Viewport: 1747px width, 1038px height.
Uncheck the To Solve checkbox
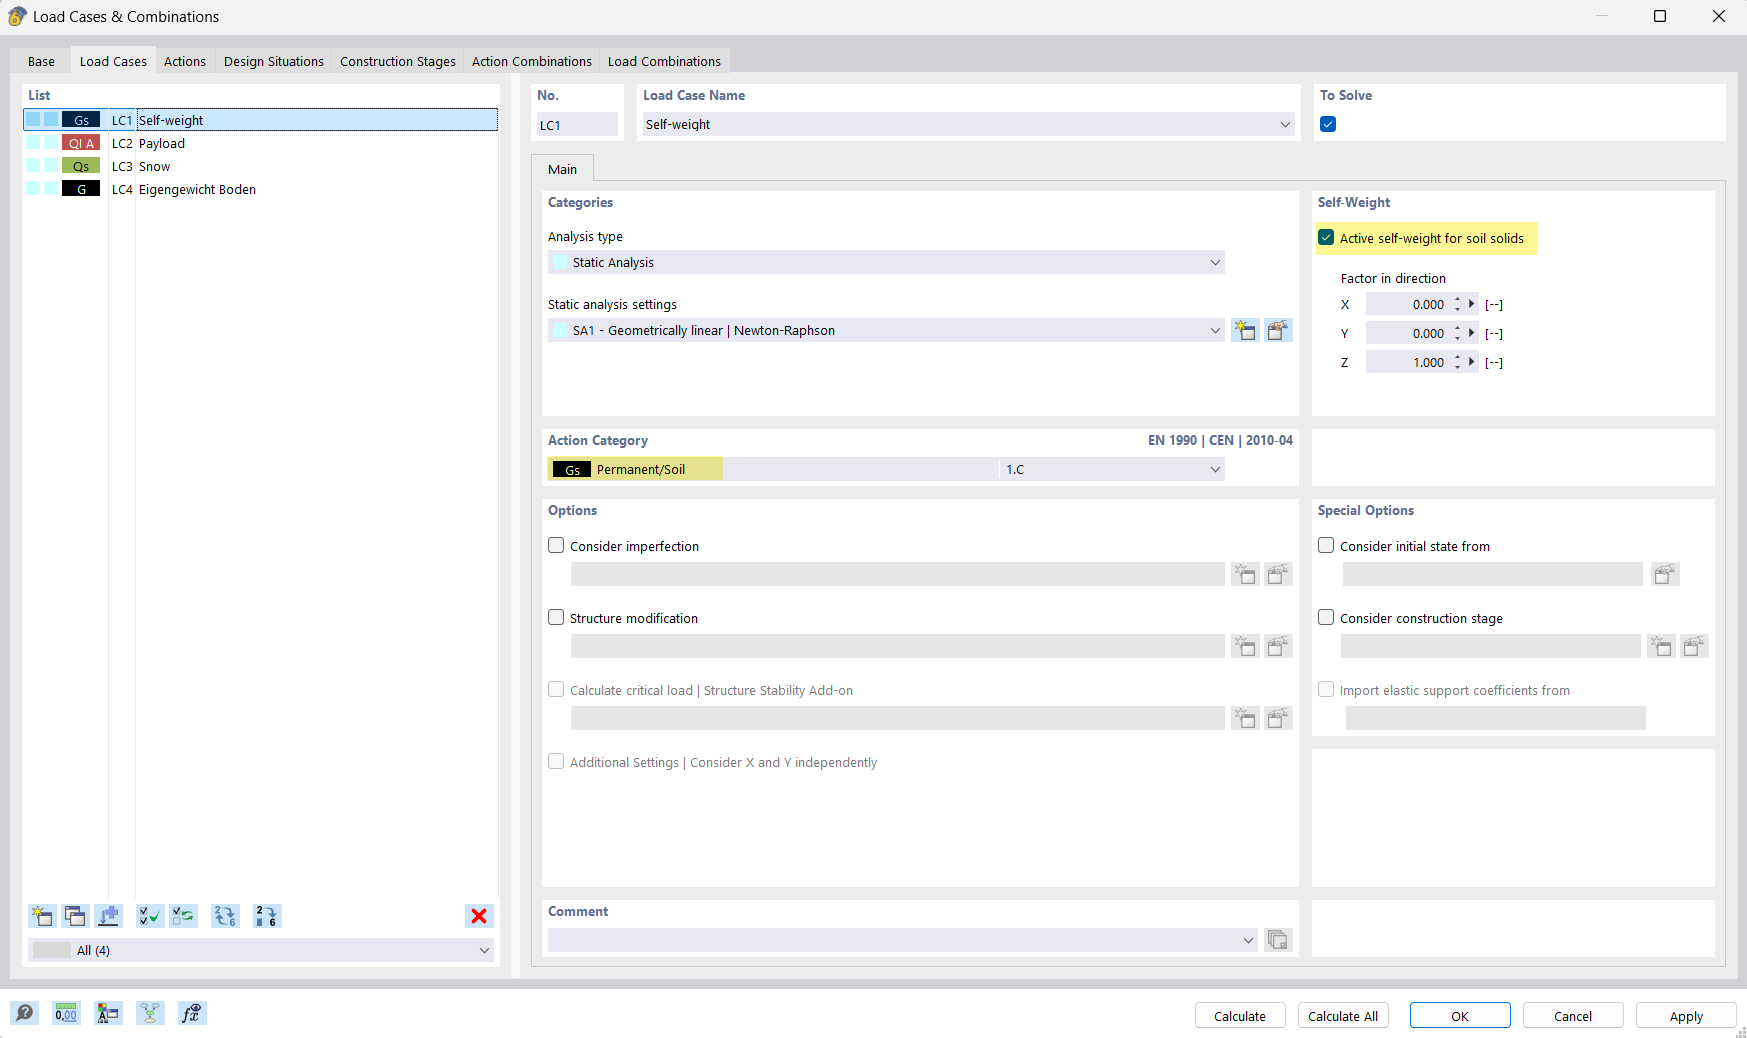[x=1328, y=124]
